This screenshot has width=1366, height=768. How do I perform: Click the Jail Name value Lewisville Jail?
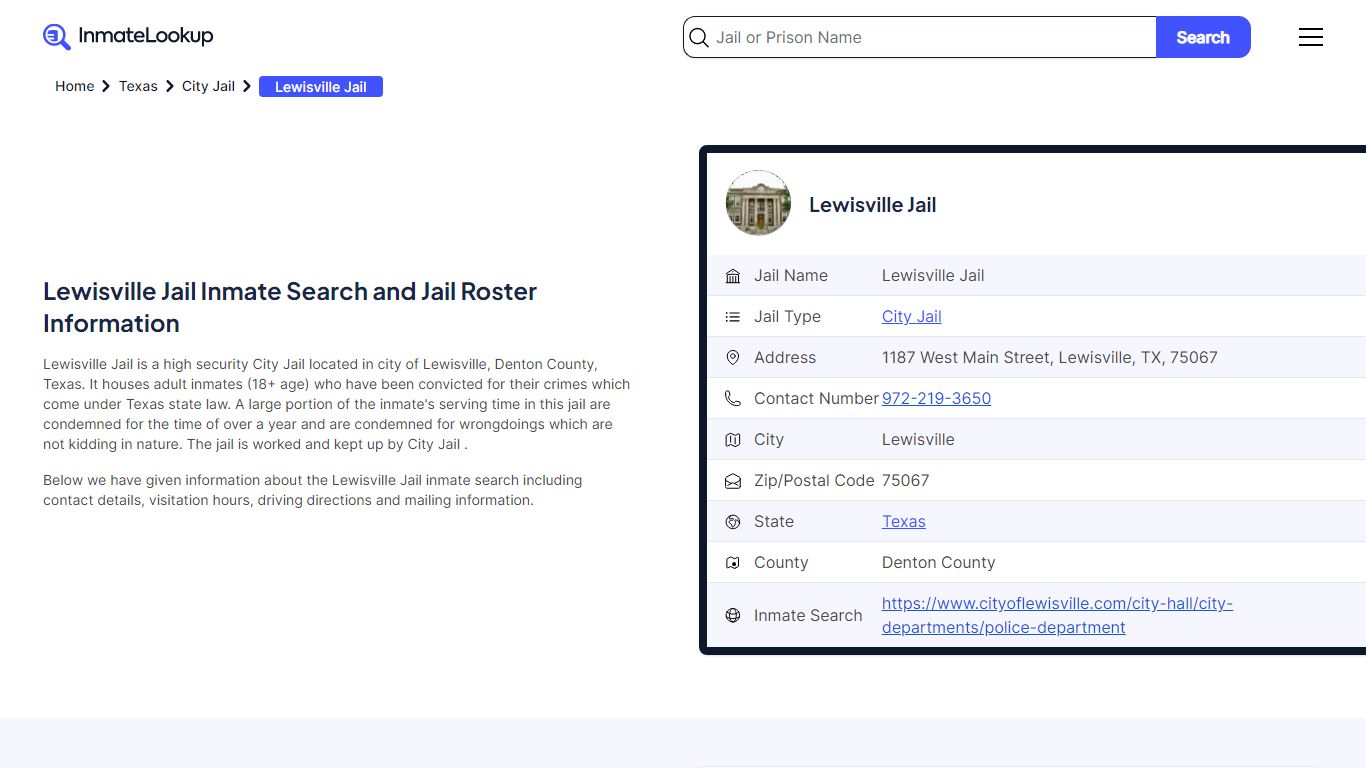pos(933,276)
